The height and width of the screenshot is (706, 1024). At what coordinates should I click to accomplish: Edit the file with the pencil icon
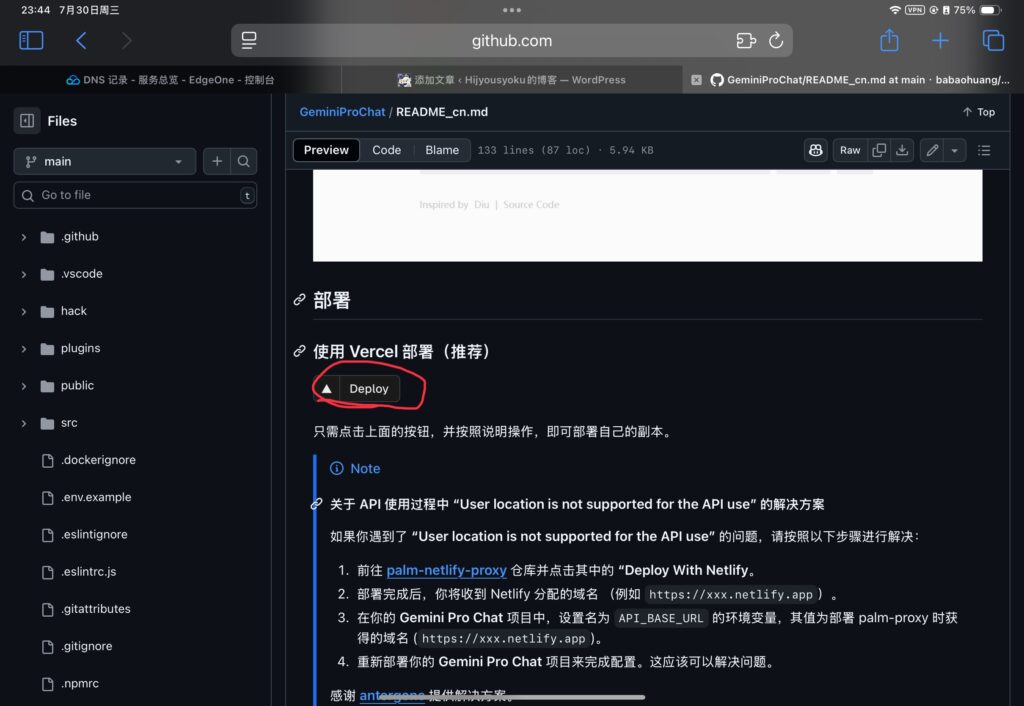click(x=932, y=150)
